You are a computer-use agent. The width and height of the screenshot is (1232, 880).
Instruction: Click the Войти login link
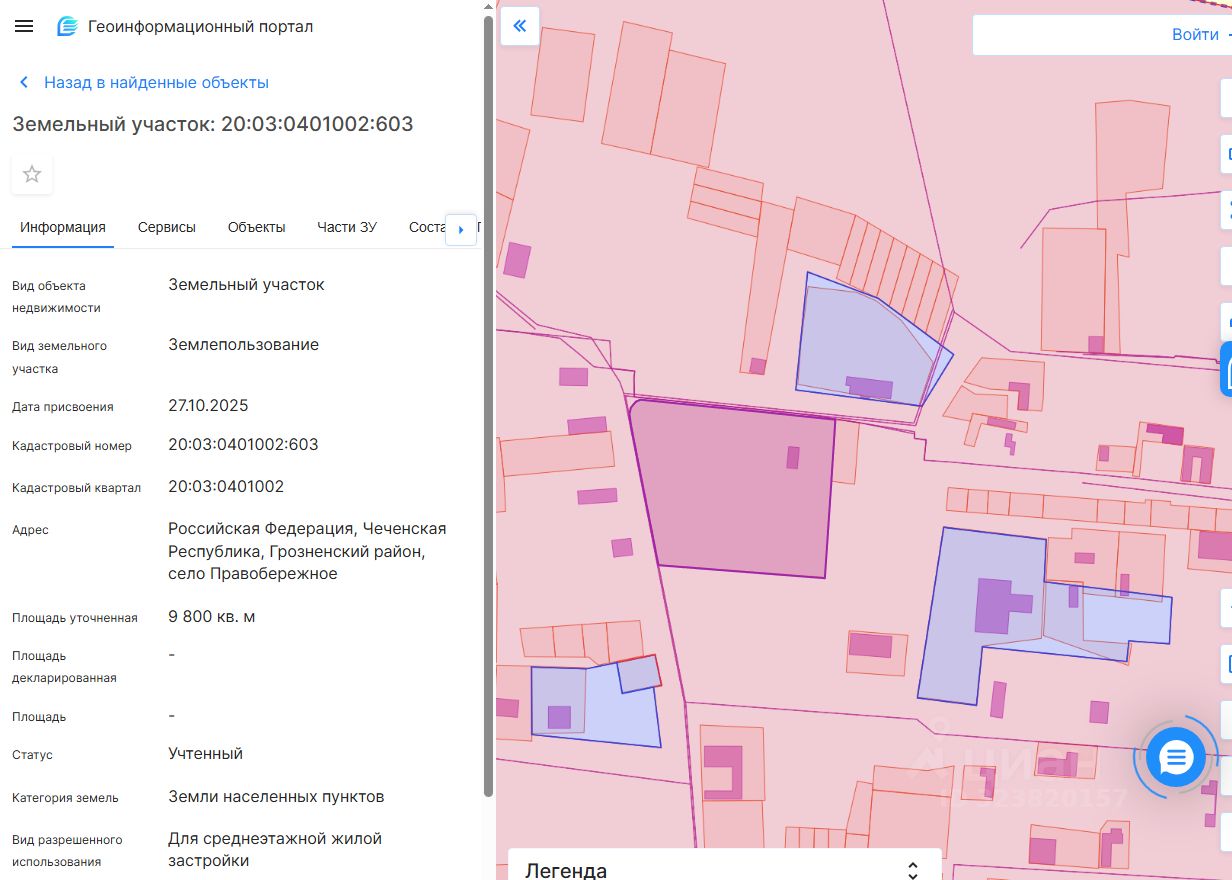pyautogui.click(x=1195, y=34)
